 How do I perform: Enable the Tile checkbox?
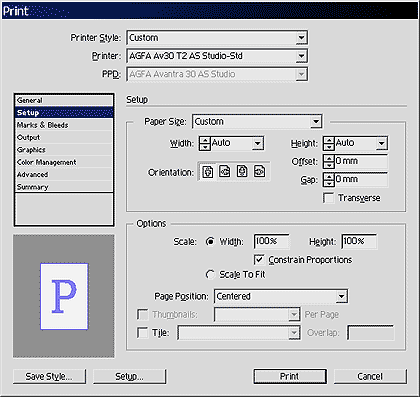(x=143, y=333)
